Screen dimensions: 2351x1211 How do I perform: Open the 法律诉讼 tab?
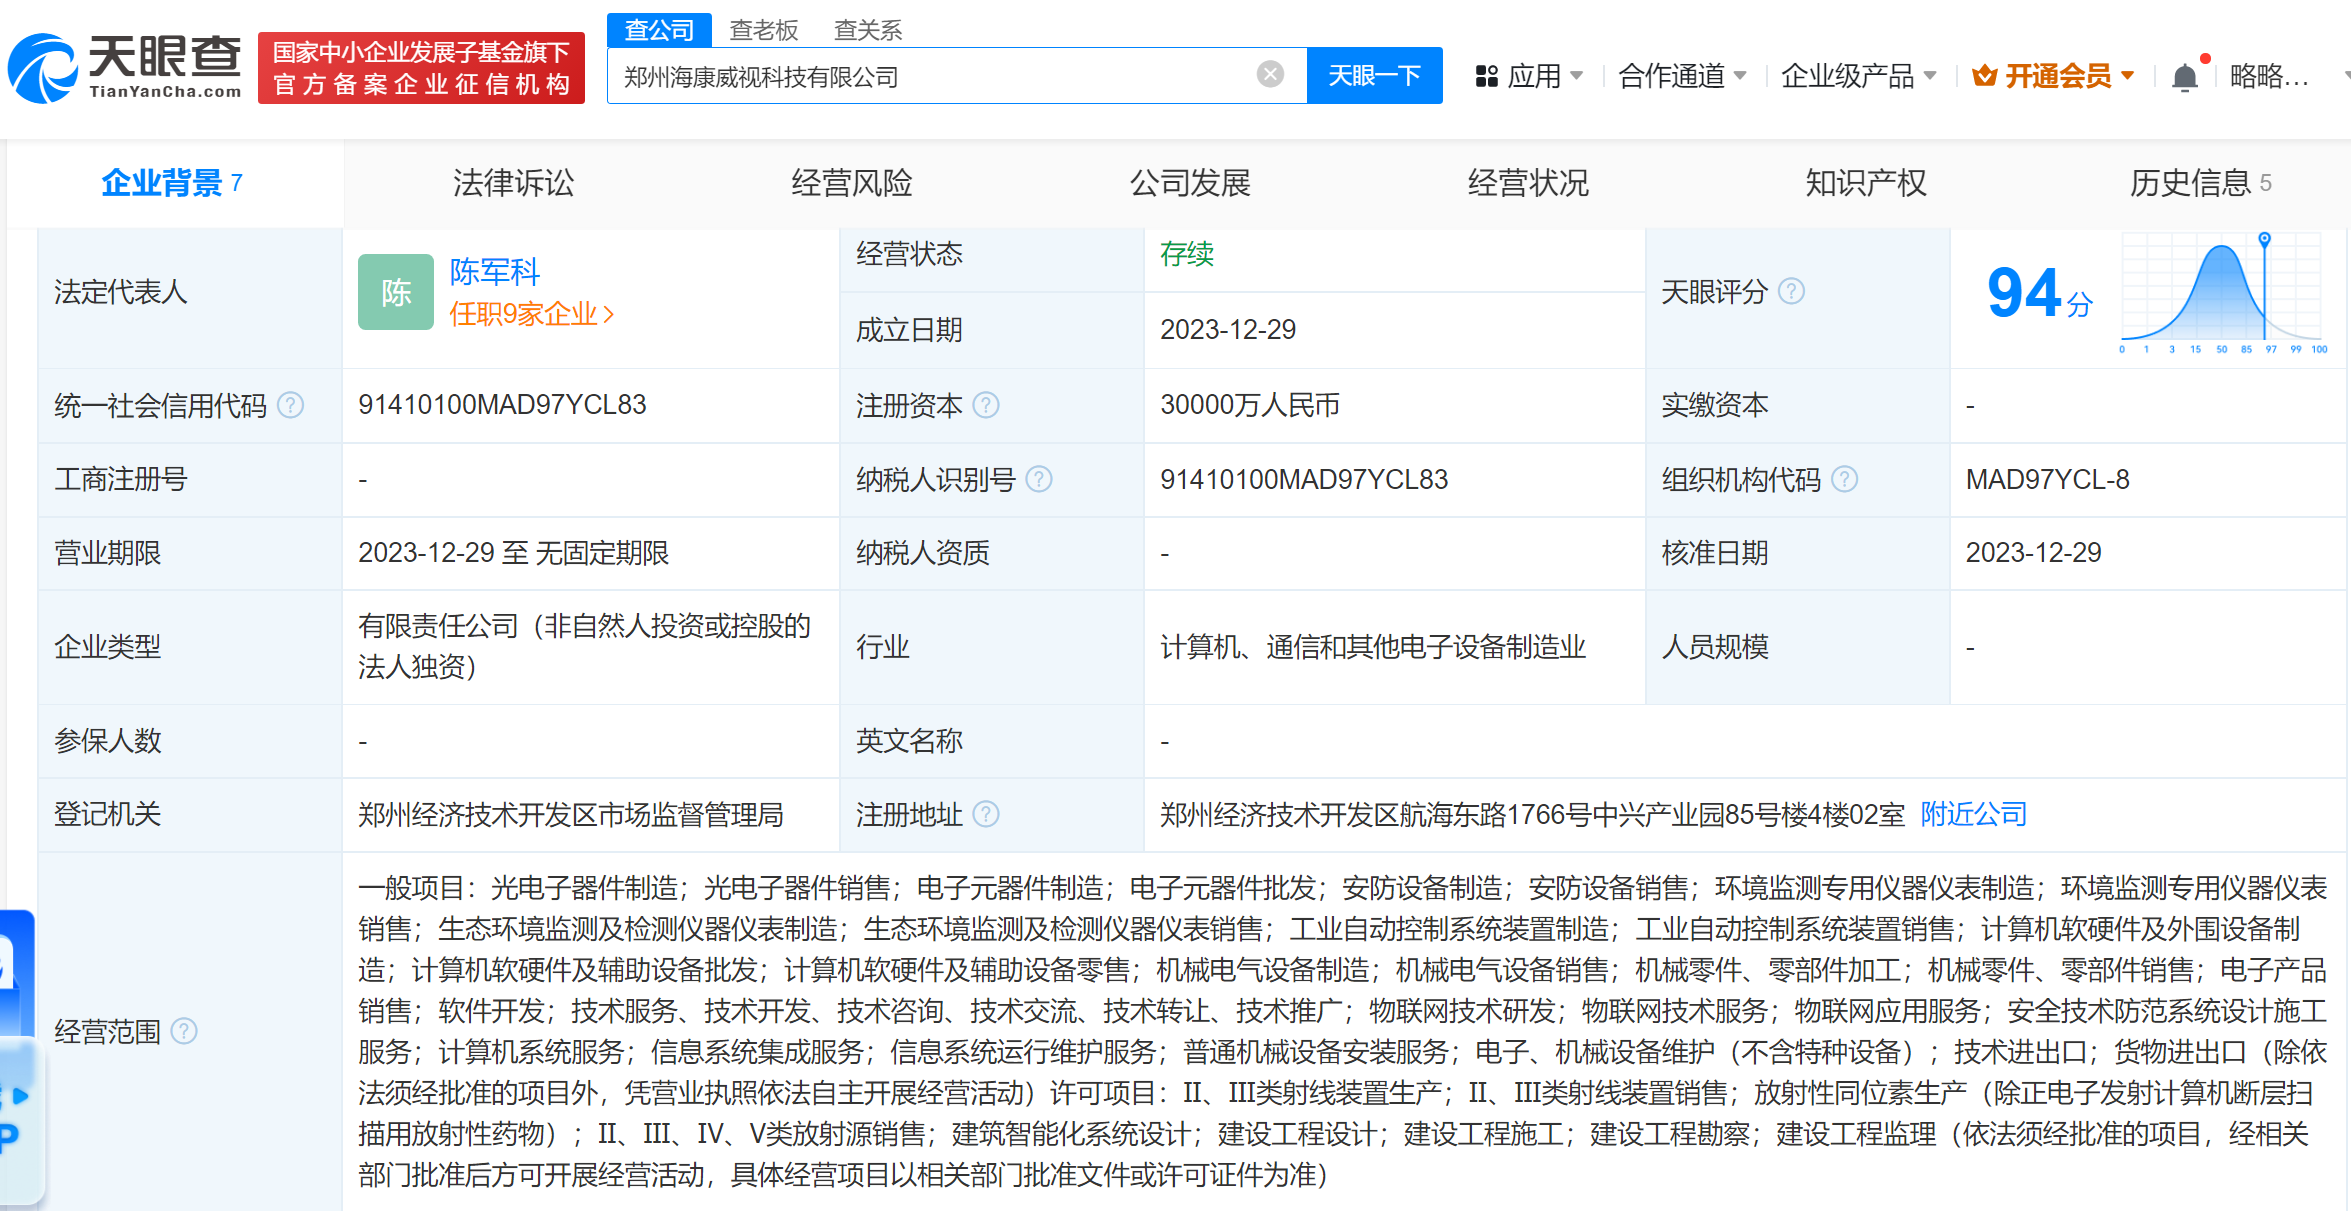513,183
